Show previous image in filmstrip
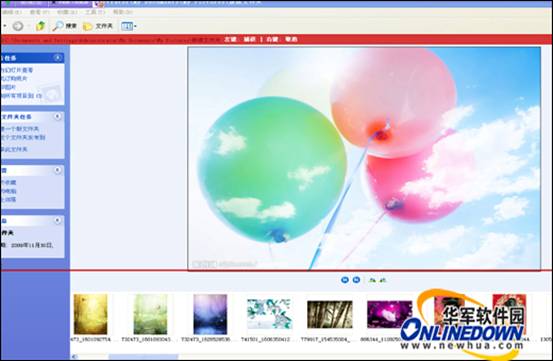Screen dimensions: 553x361 345,280
